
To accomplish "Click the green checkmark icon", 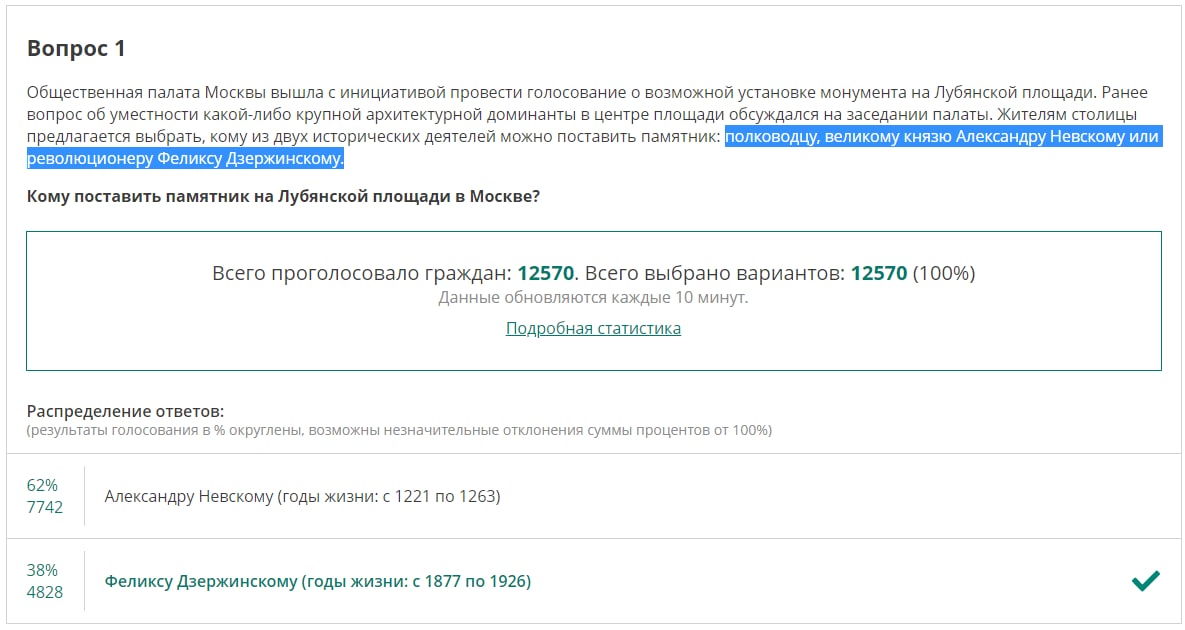I will tap(1145, 581).
